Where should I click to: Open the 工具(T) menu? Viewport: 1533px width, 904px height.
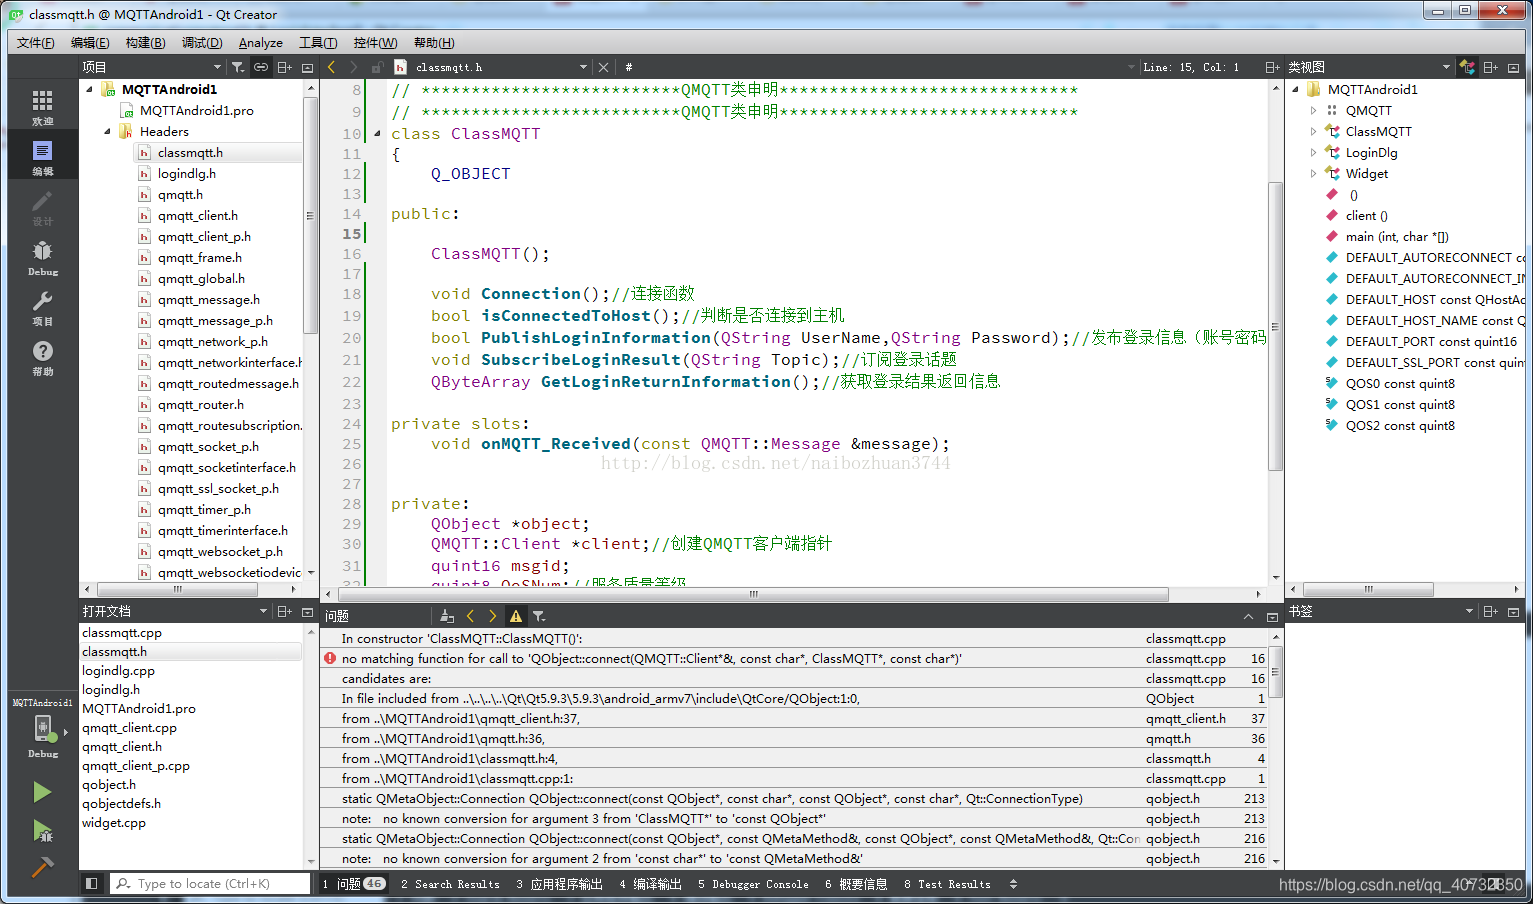point(318,43)
